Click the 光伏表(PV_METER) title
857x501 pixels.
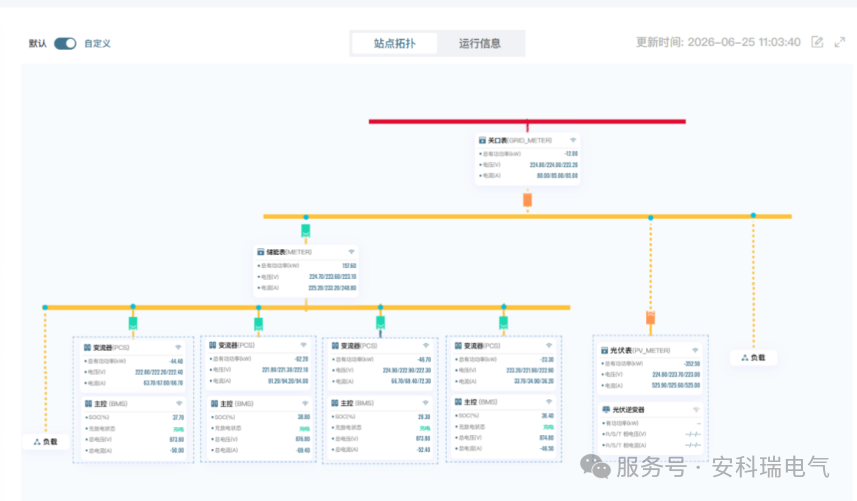(x=640, y=350)
